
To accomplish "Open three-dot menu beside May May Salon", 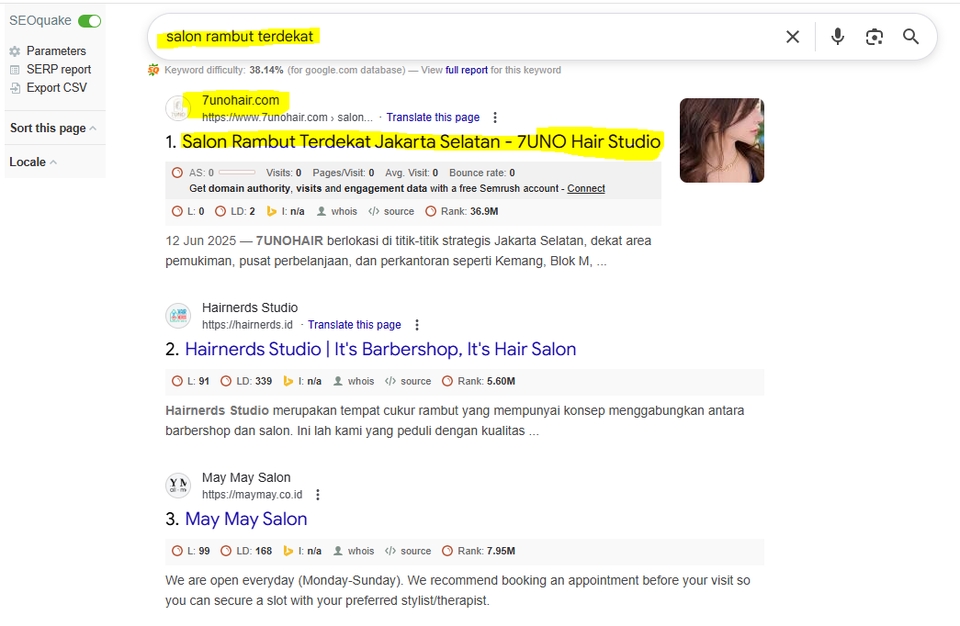I will pos(318,495).
